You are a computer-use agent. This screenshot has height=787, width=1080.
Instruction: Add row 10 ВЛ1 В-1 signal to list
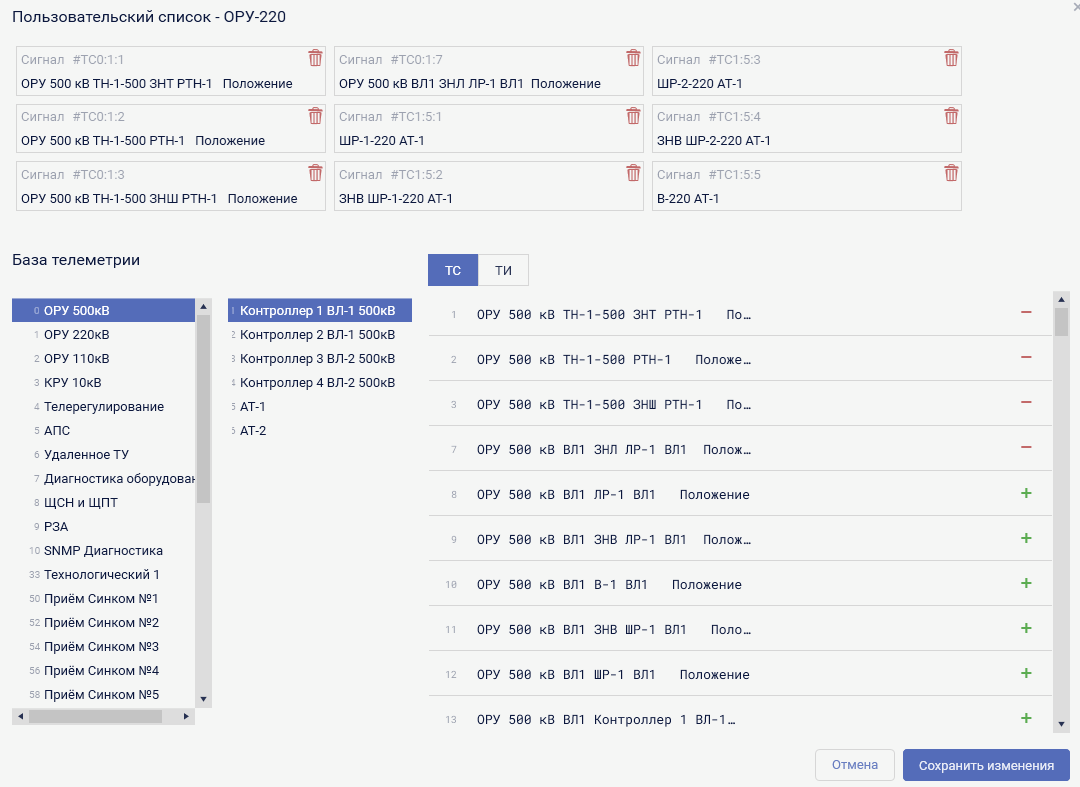coord(1025,583)
